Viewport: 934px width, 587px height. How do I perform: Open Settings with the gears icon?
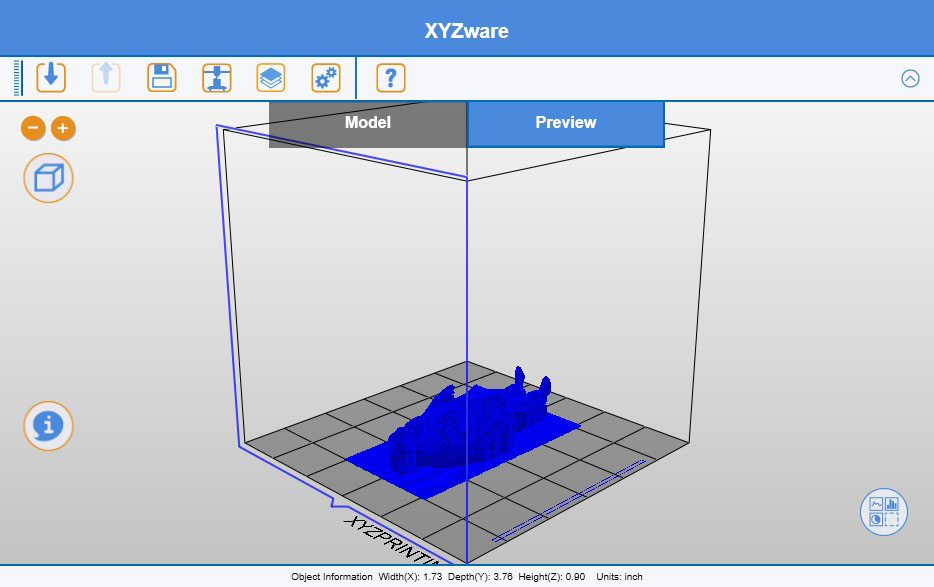click(x=326, y=77)
